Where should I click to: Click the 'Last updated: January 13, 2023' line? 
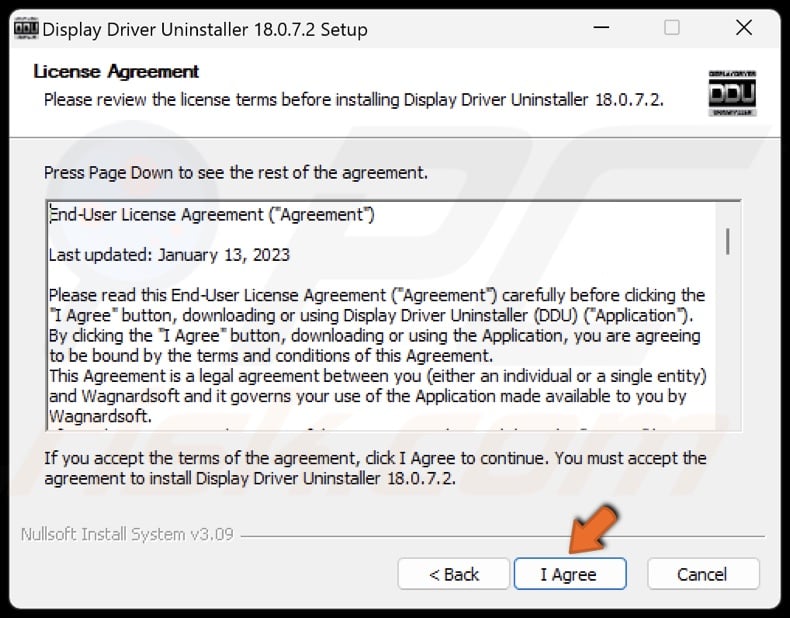(169, 255)
